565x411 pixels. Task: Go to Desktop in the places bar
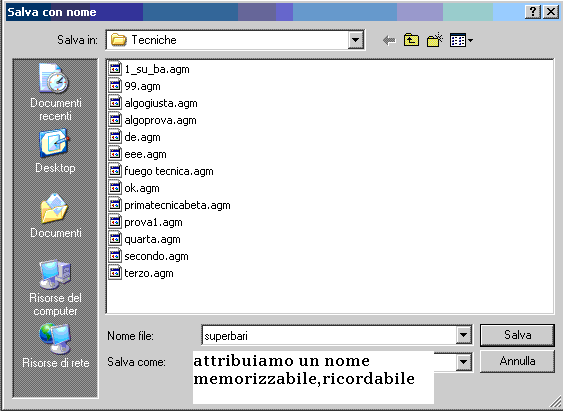pyautogui.click(x=55, y=152)
